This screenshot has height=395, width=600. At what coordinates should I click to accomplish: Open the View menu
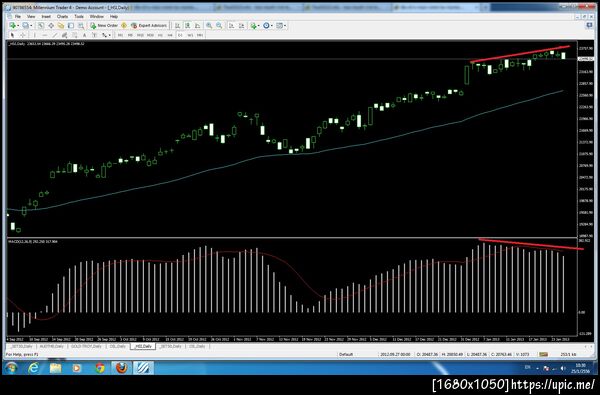tap(31, 16)
